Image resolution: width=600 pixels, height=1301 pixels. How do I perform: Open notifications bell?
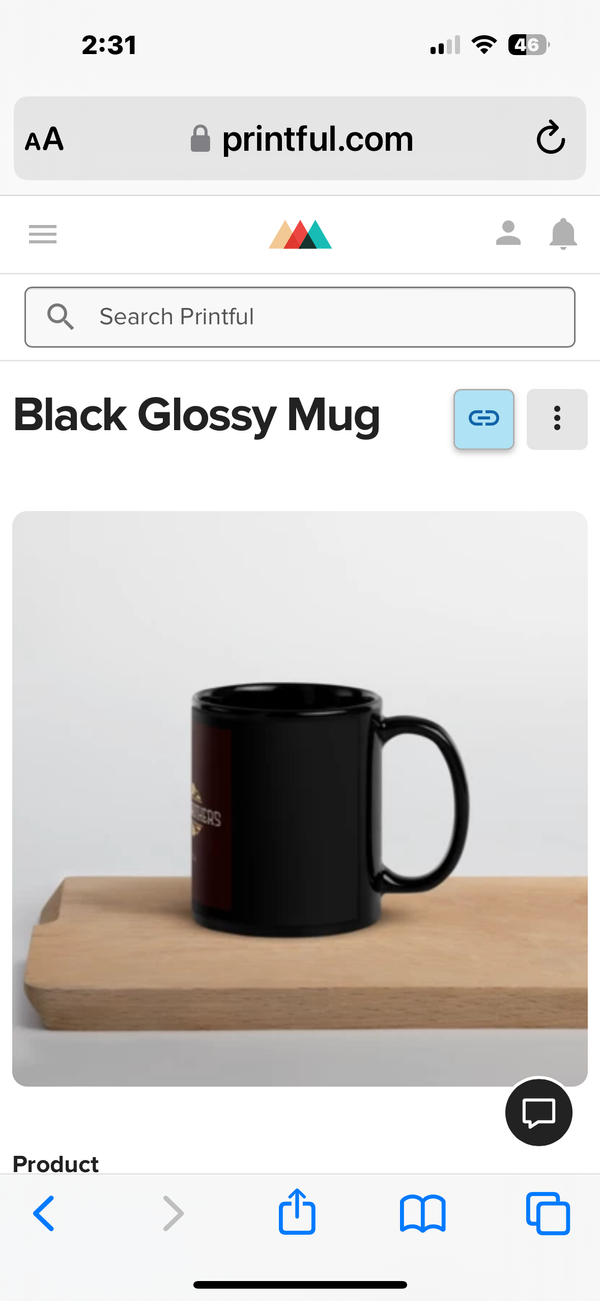564,234
